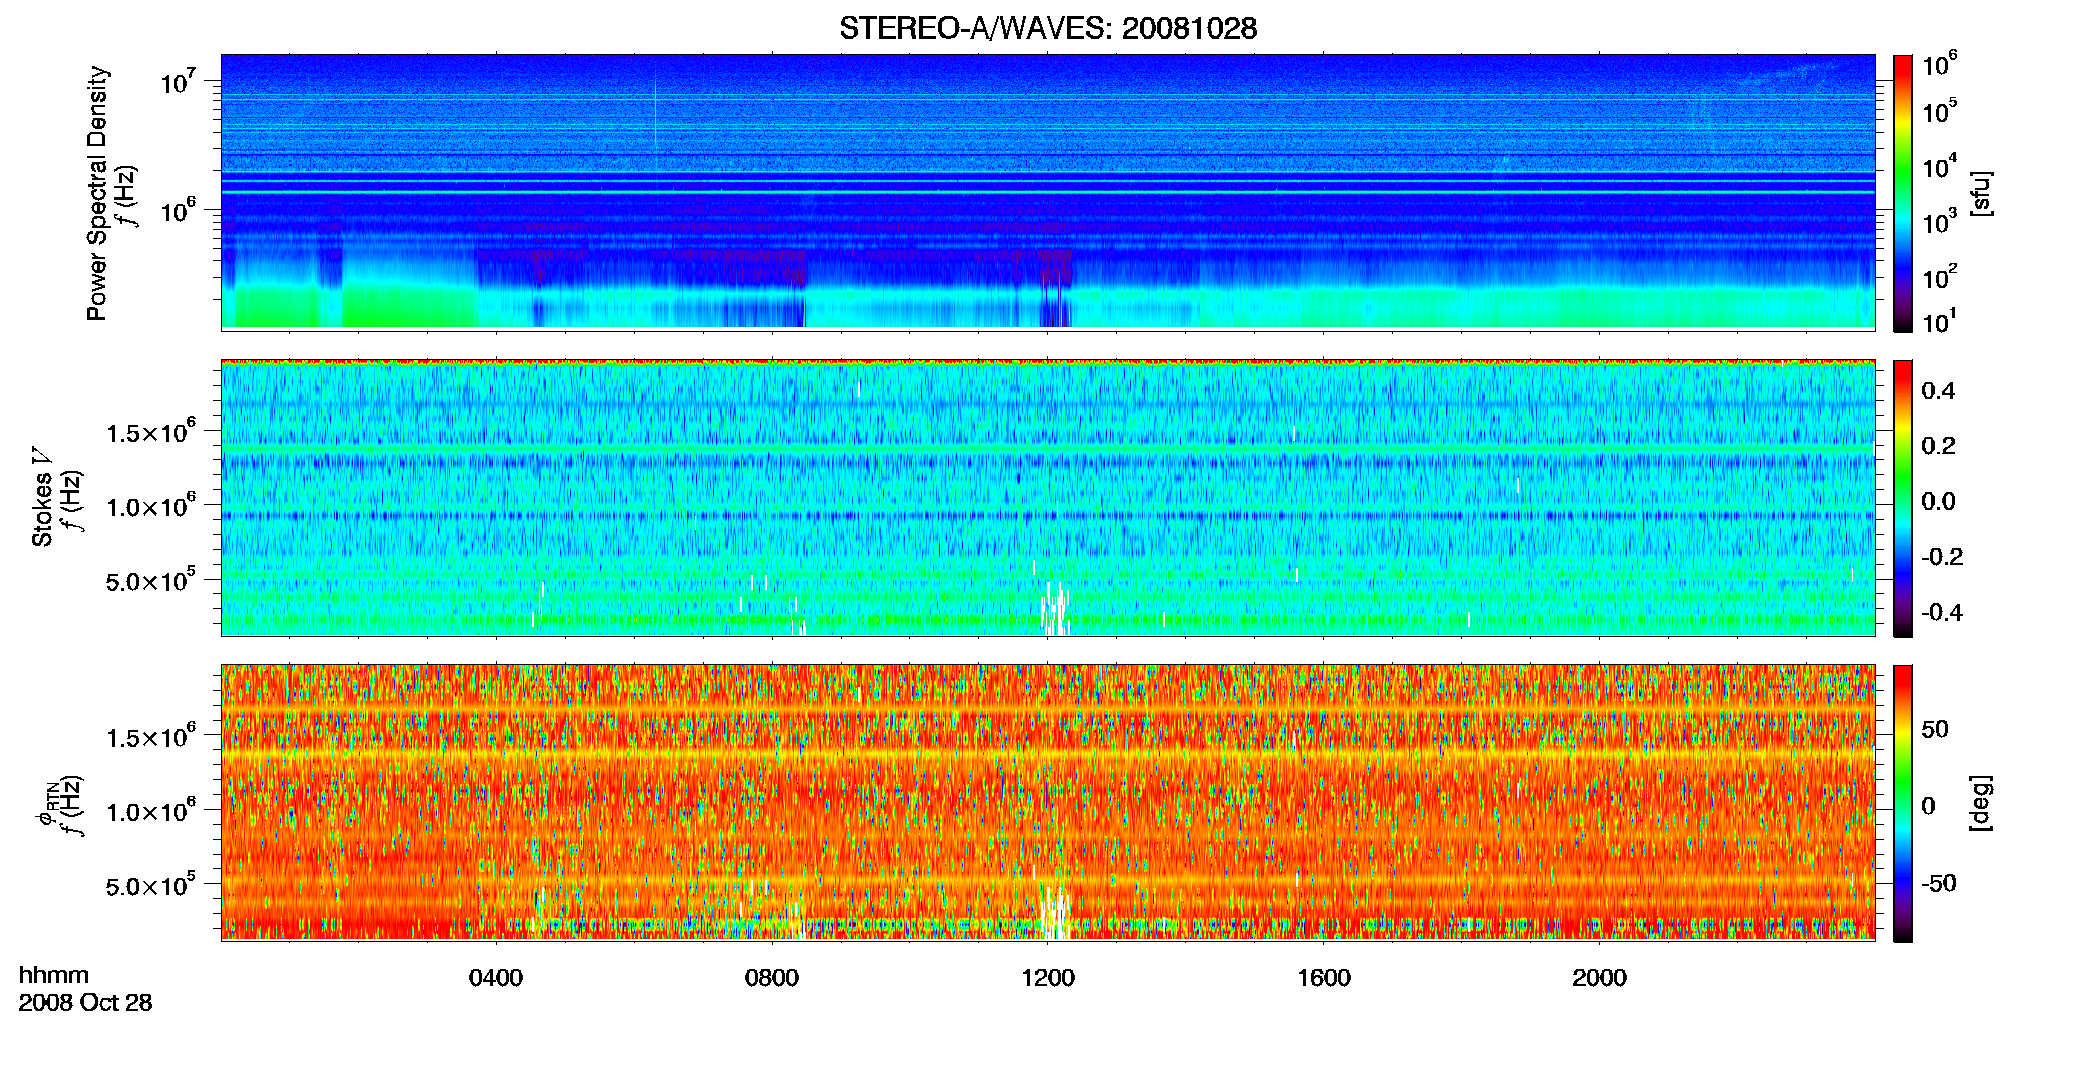Click the [deg] unit label
Screen dimensions: 2096x1080
tap(1981, 803)
